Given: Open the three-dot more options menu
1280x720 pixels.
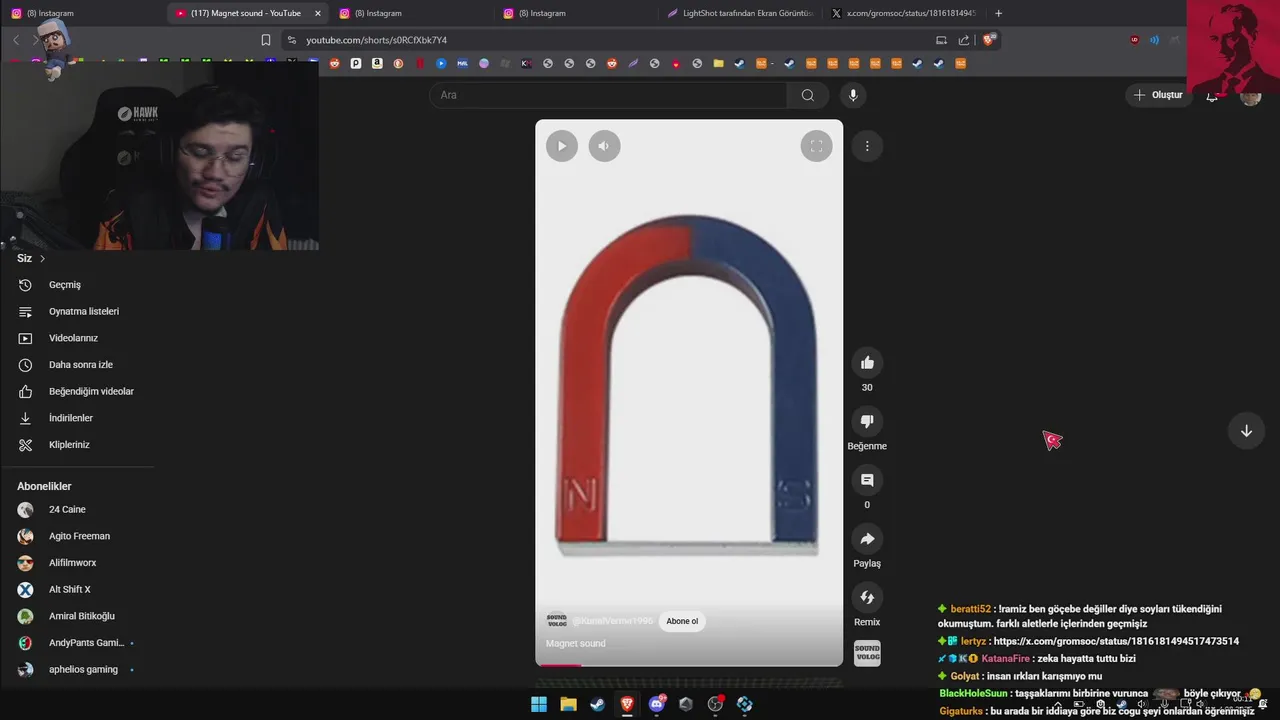Looking at the screenshot, I should [x=867, y=146].
